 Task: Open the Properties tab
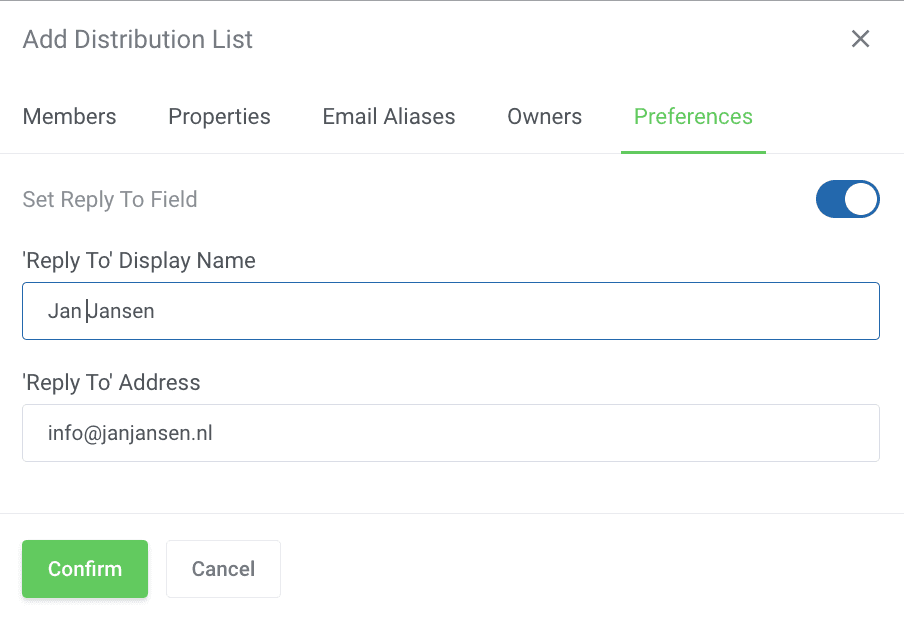coord(219,117)
